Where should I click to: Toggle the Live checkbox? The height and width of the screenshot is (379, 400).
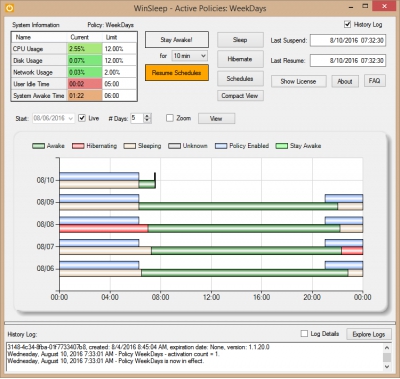point(82,118)
